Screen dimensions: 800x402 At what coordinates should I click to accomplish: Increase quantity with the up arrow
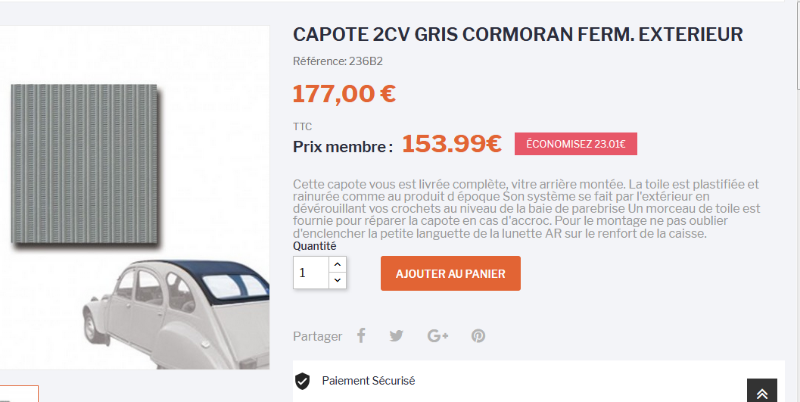(x=337, y=264)
